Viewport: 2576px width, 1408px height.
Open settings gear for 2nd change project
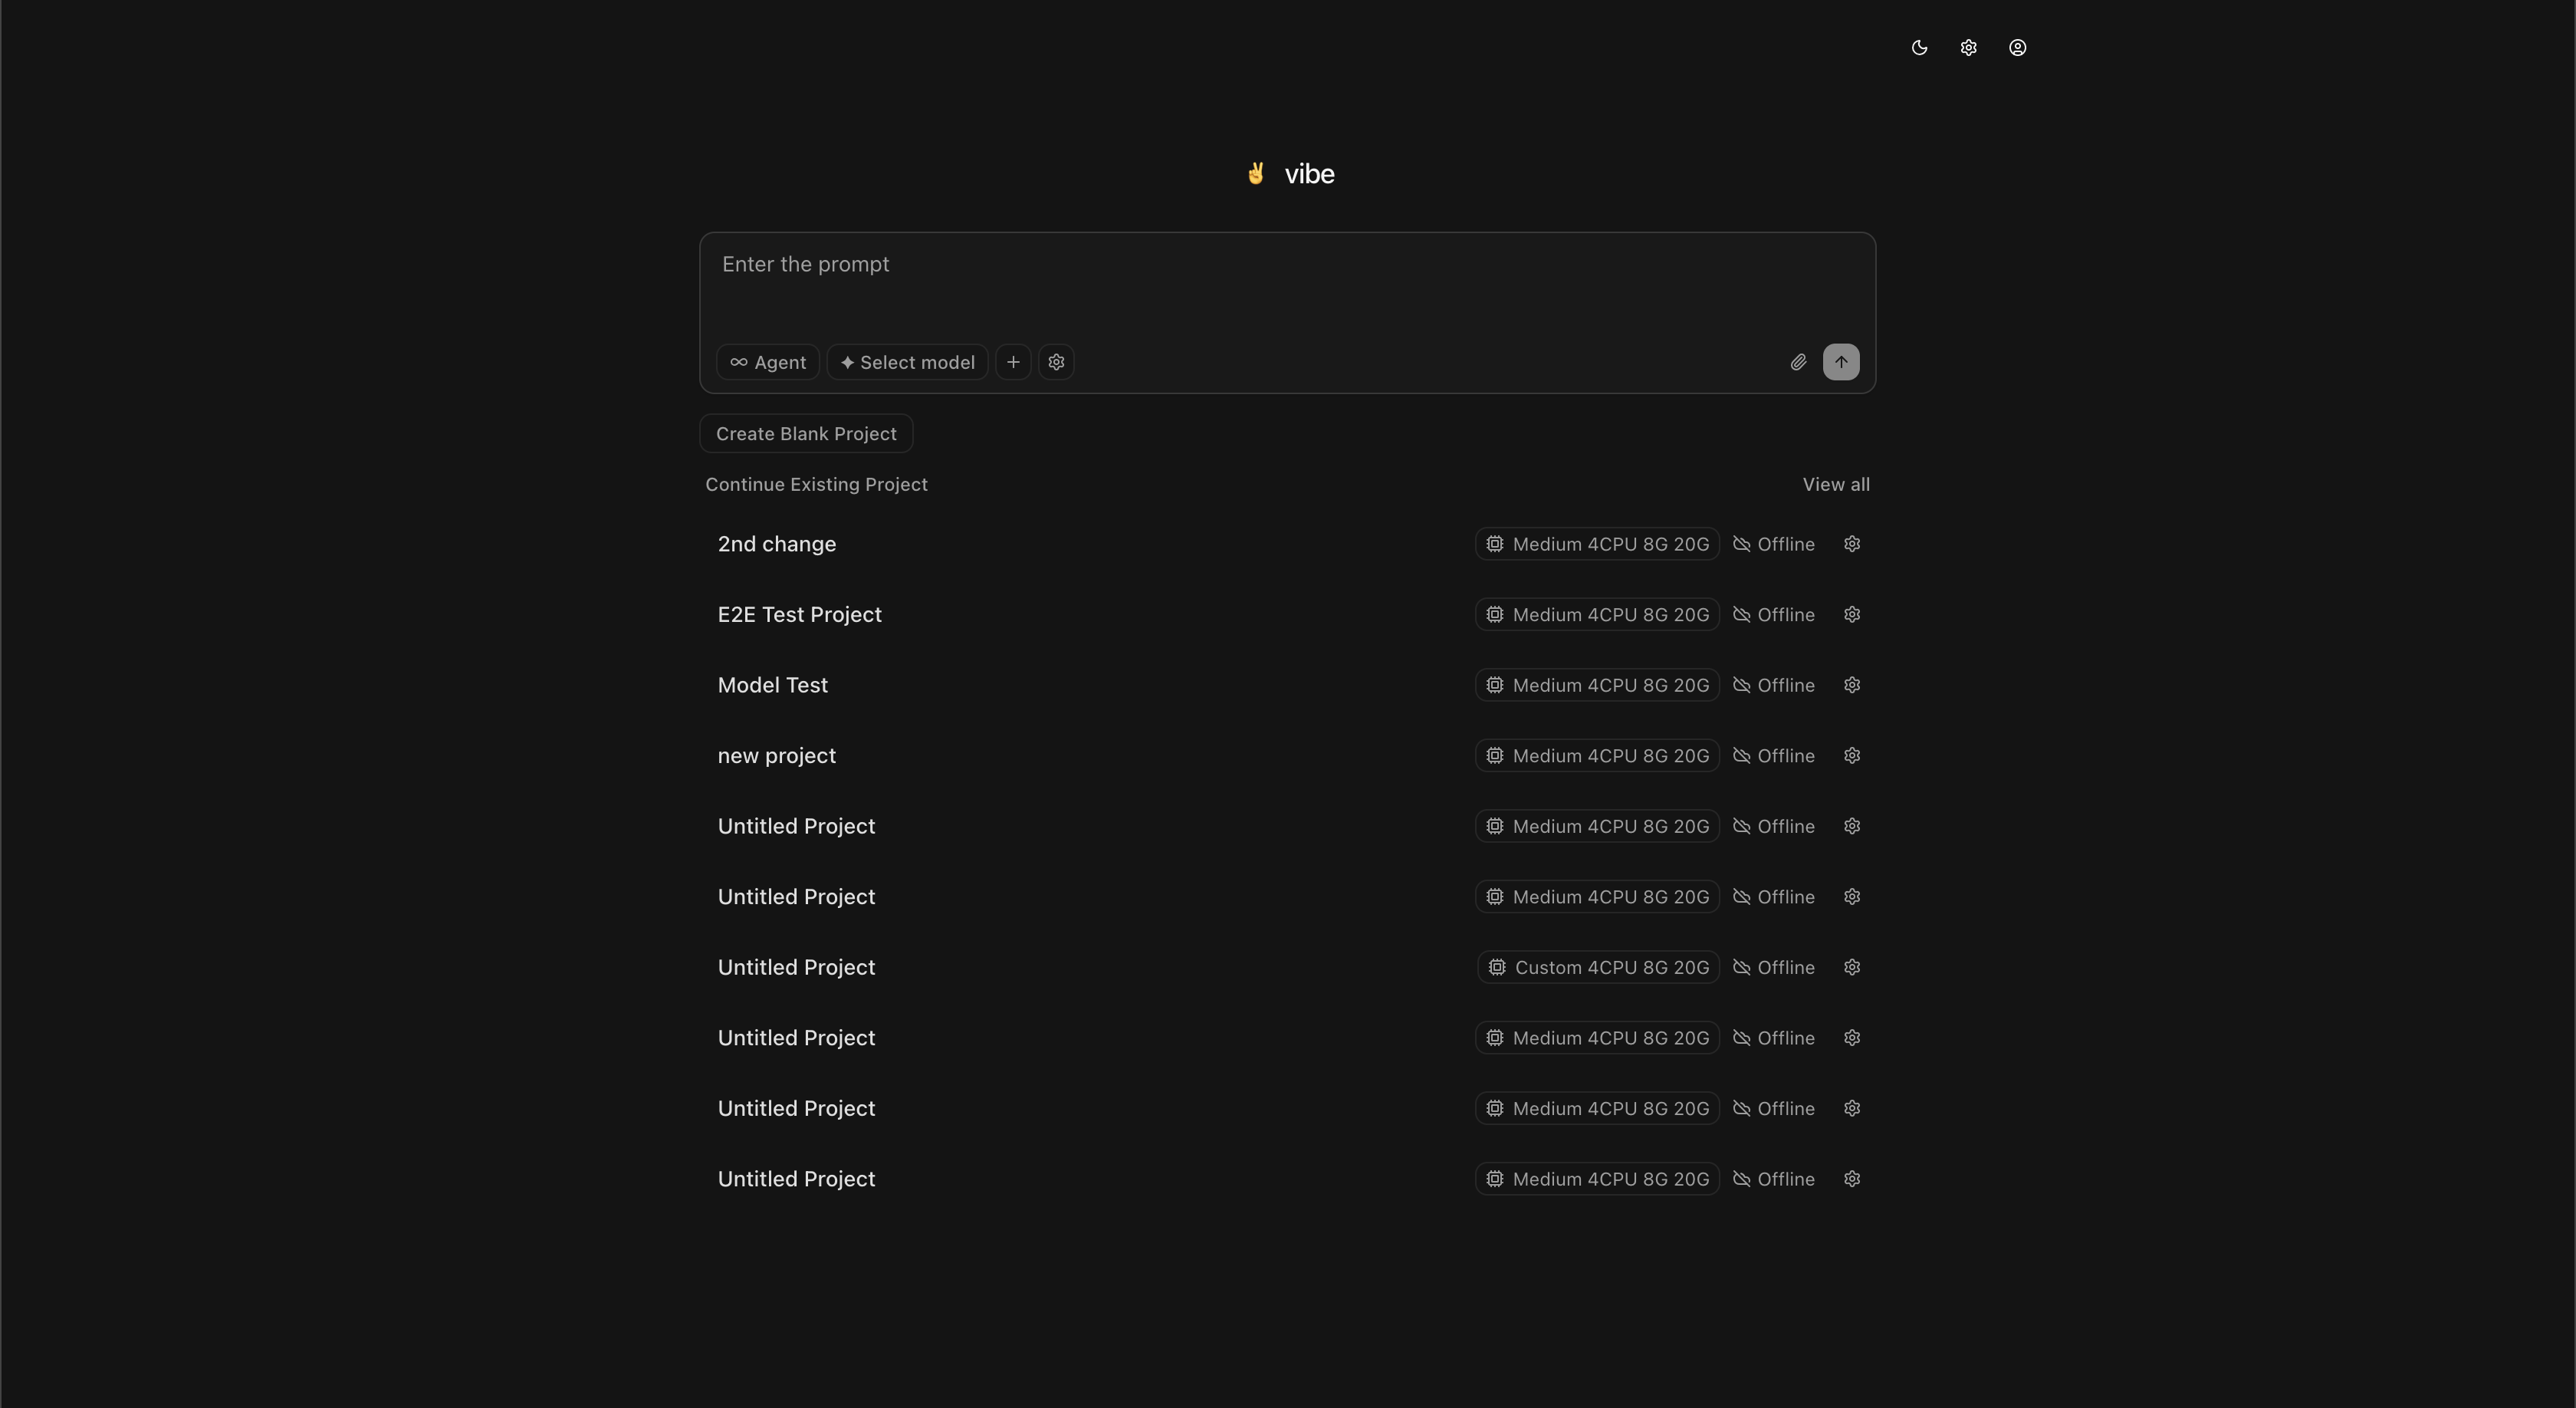(1851, 544)
